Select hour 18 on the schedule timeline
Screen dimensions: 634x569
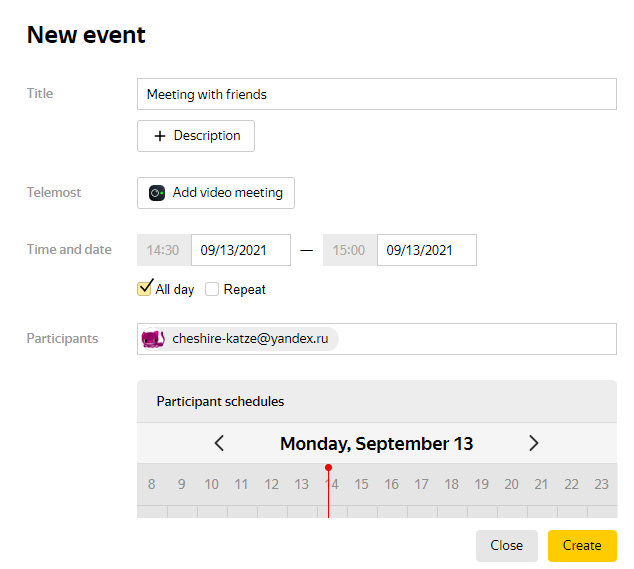[x=451, y=484]
